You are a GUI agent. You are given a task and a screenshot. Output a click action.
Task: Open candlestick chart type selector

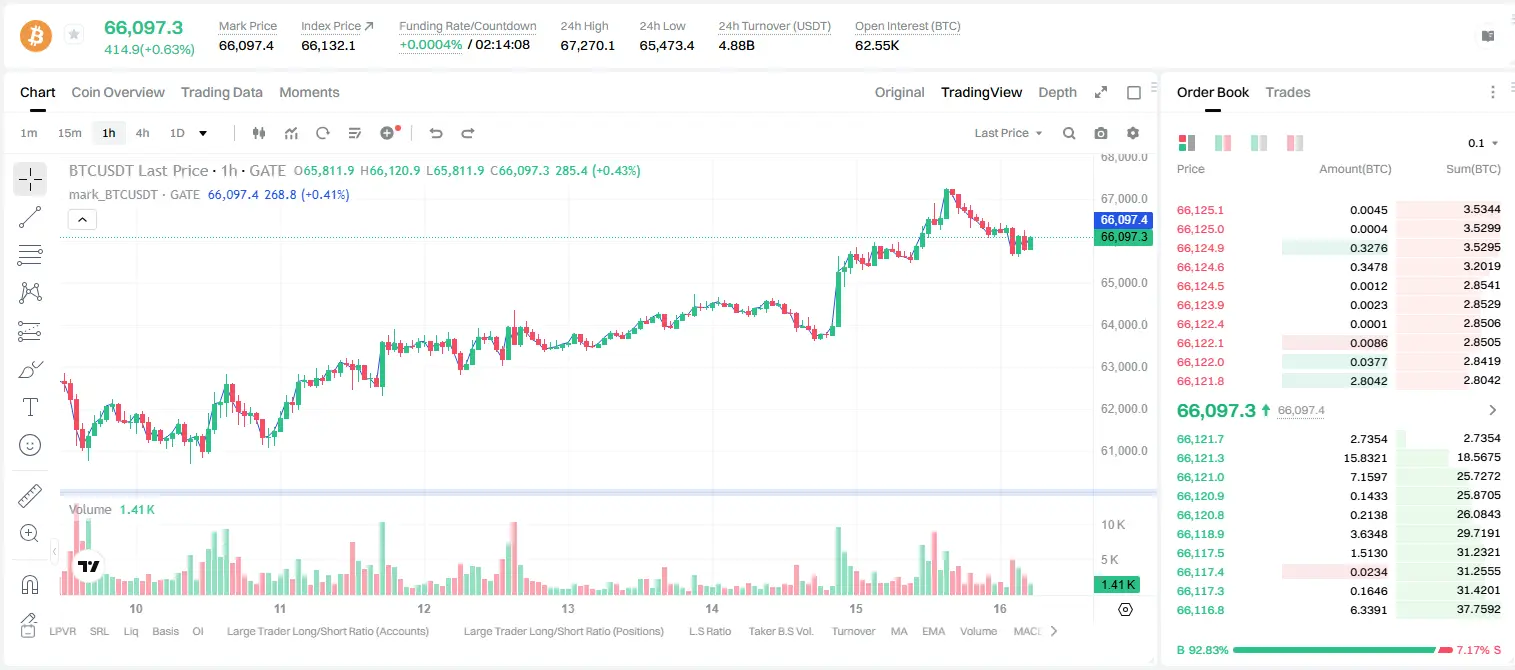[x=259, y=133]
